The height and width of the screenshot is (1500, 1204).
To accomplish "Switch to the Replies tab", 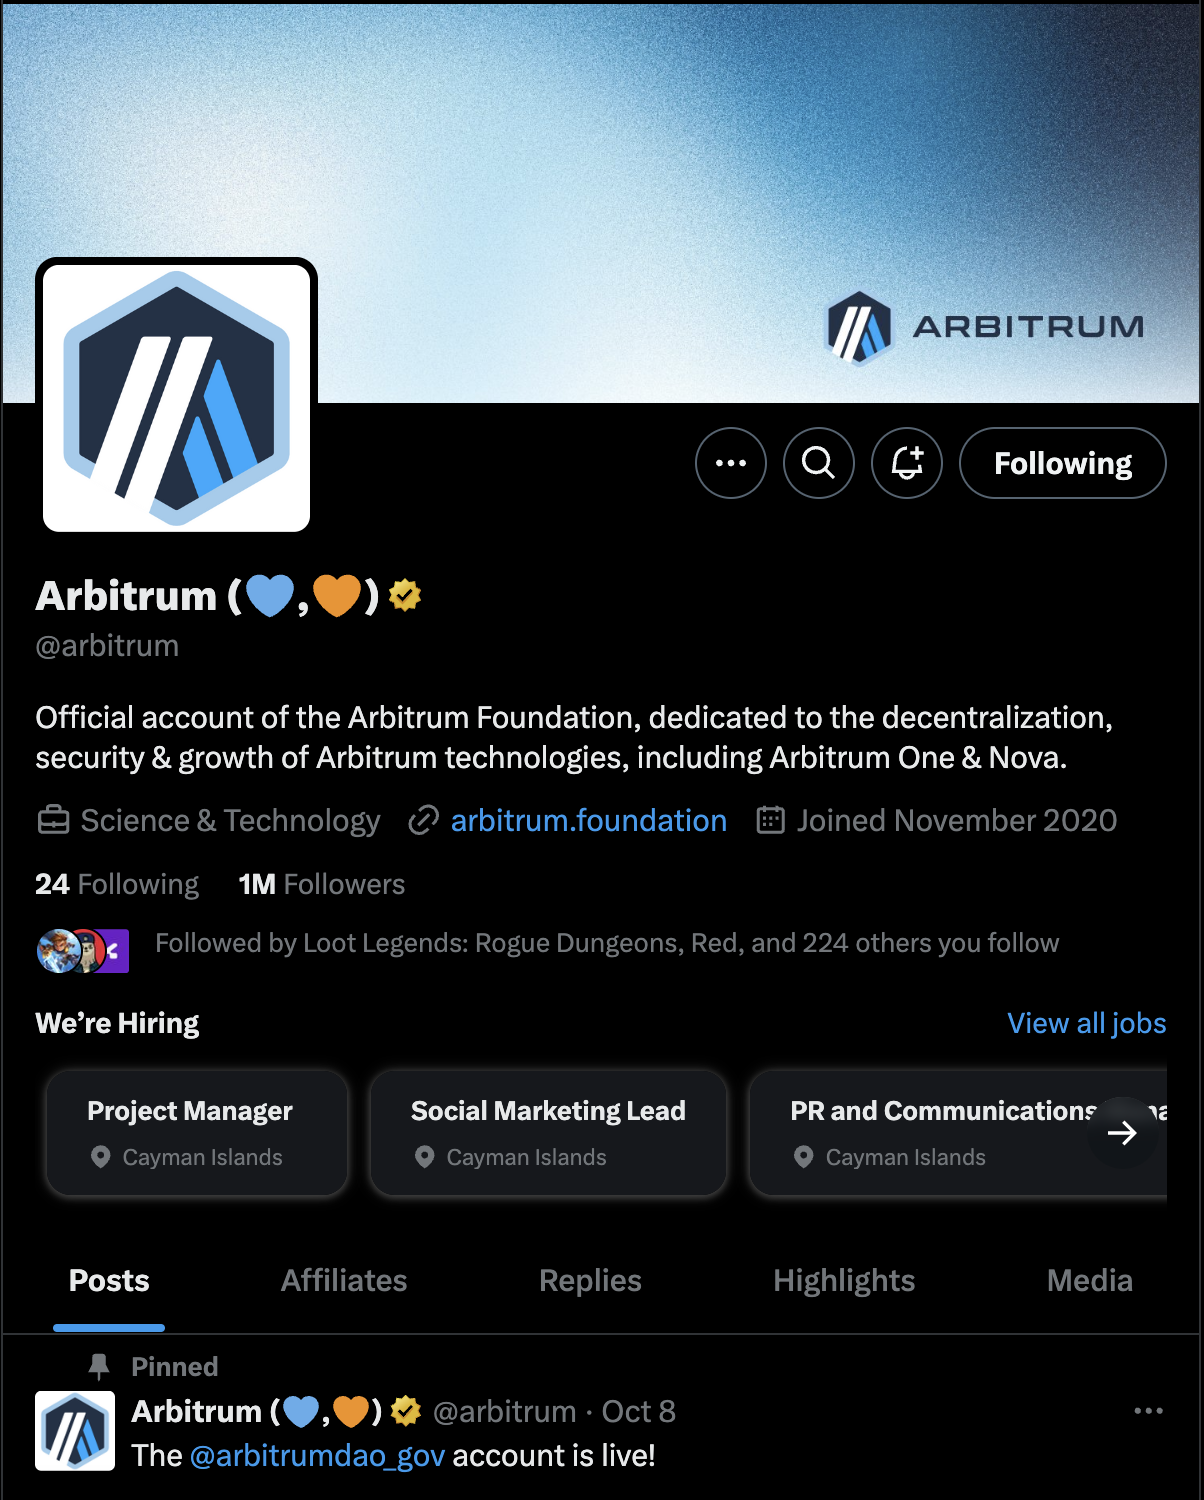I will [x=590, y=1281].
